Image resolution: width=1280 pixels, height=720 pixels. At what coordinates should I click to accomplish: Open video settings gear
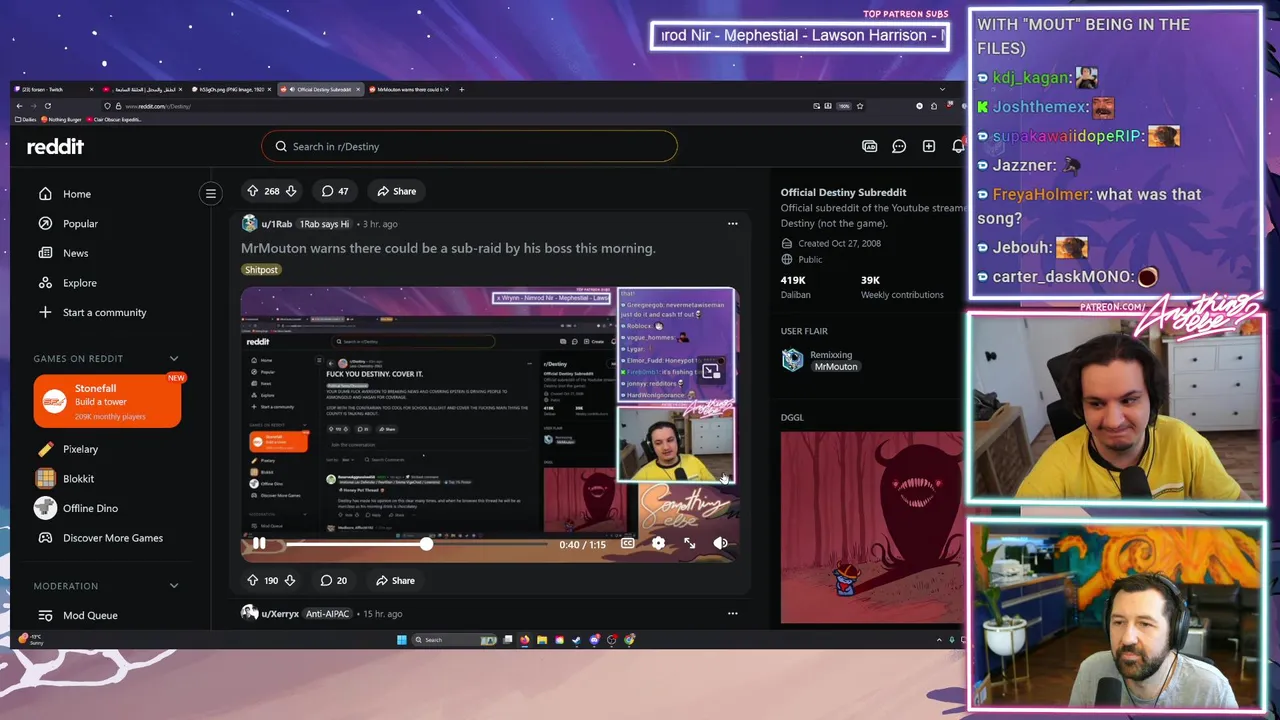pos(658,543)
